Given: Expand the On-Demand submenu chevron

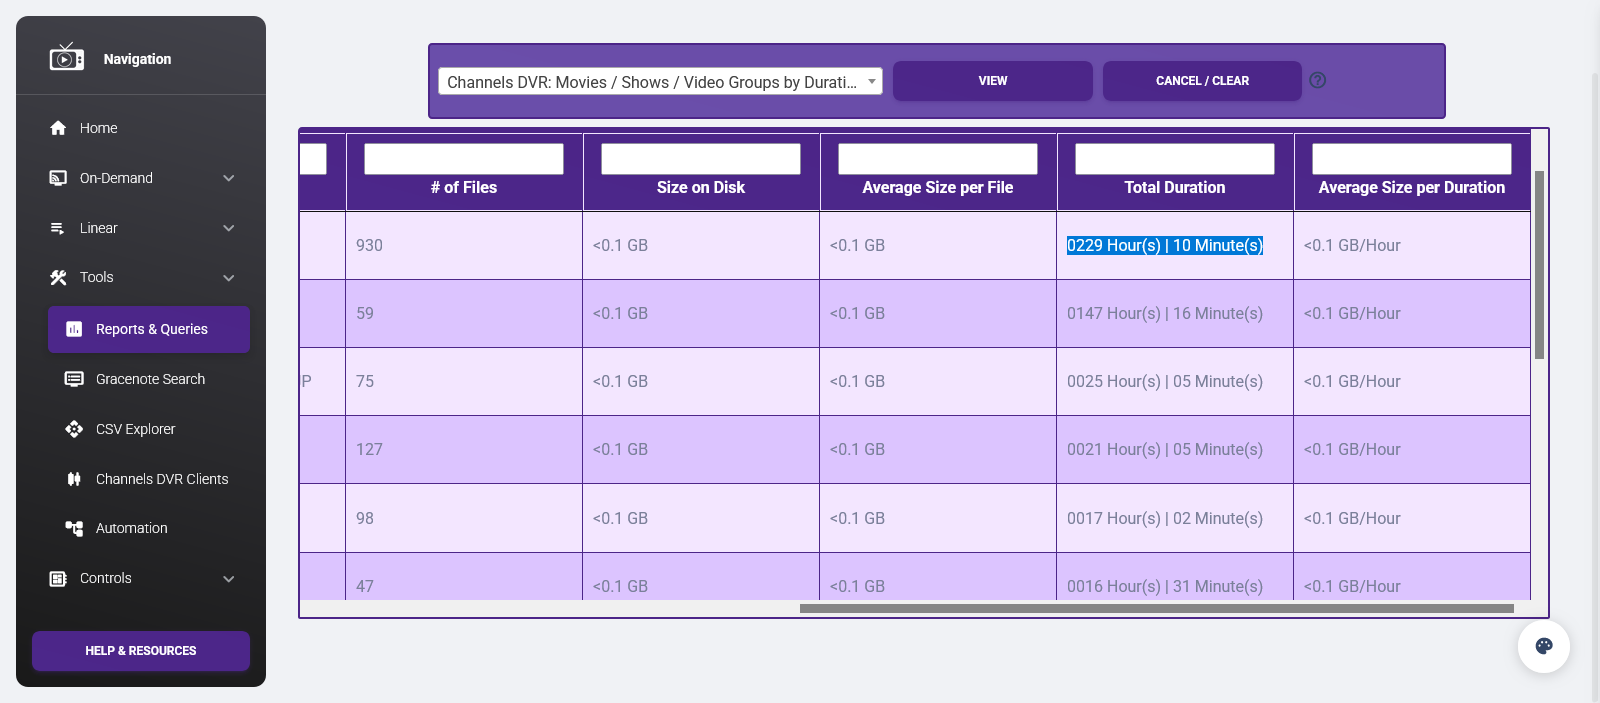Looking at the screenshot, I should pyautogui.click(x=229, y=178).
